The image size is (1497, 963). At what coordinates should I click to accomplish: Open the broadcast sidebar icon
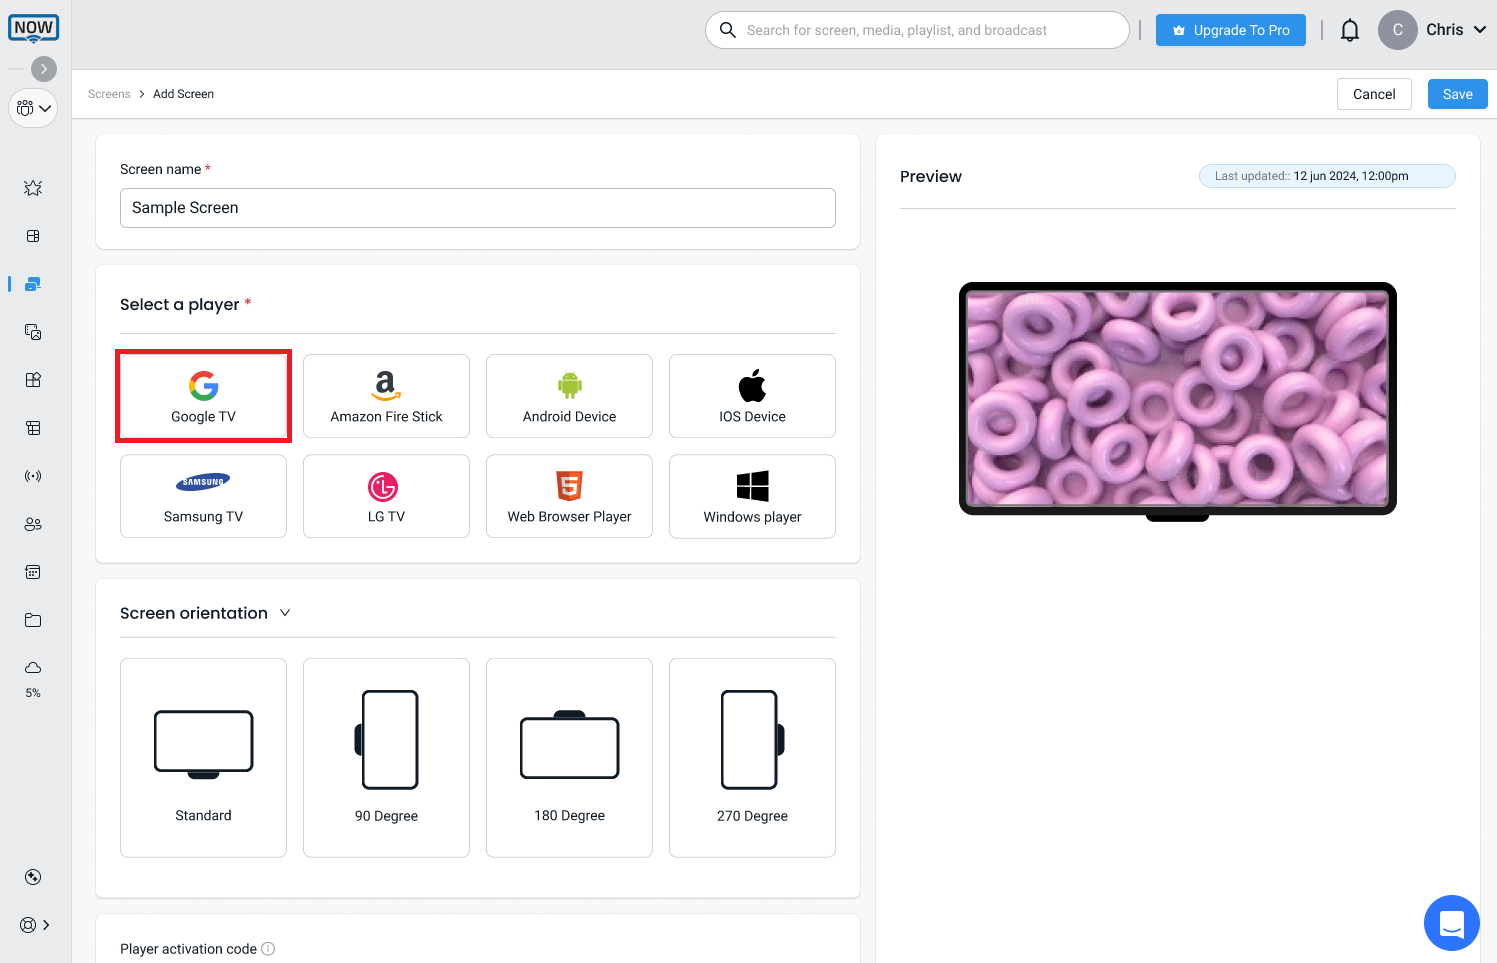[x=33, y=475]
